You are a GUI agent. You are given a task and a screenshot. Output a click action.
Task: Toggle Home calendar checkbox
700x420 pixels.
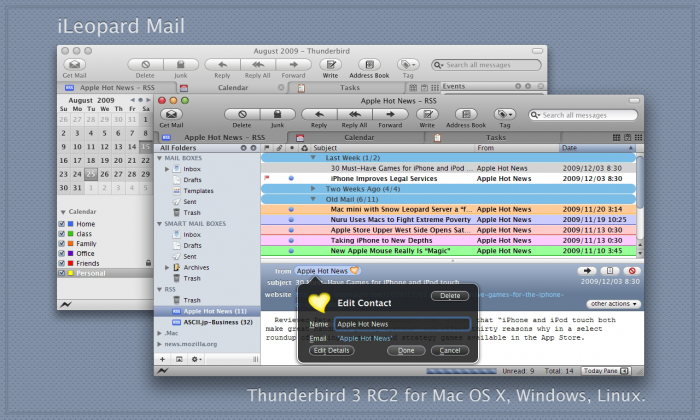62,224
